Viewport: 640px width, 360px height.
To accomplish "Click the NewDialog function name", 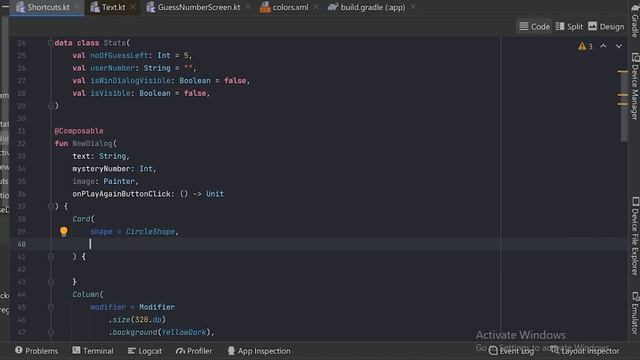I will tap(92, 144).
